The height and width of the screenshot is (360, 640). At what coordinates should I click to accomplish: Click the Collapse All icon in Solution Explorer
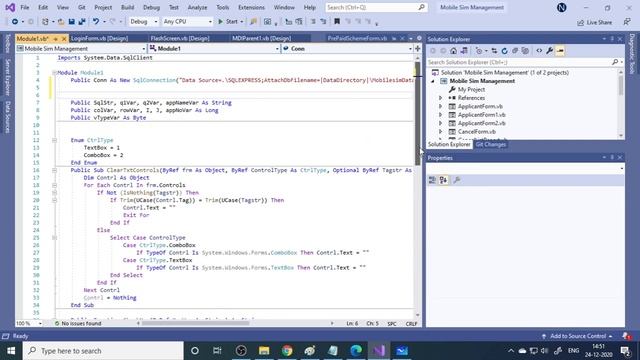pos(515,51)
